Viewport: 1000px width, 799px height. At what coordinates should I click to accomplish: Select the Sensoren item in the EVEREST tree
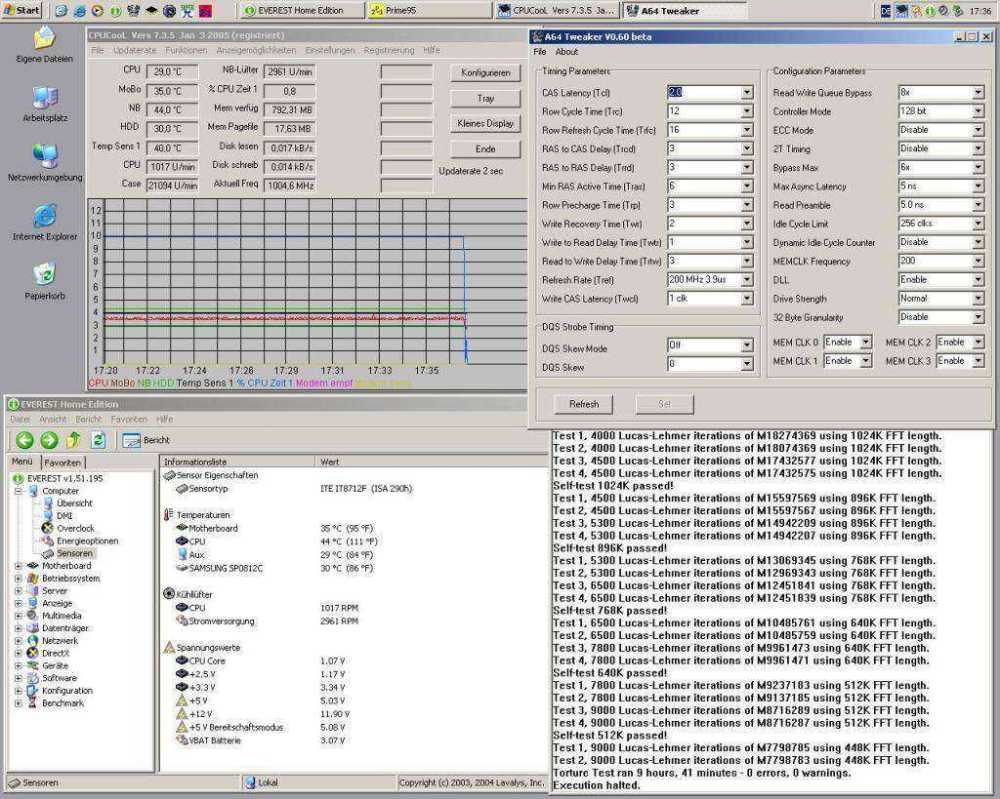coord(75,553)
